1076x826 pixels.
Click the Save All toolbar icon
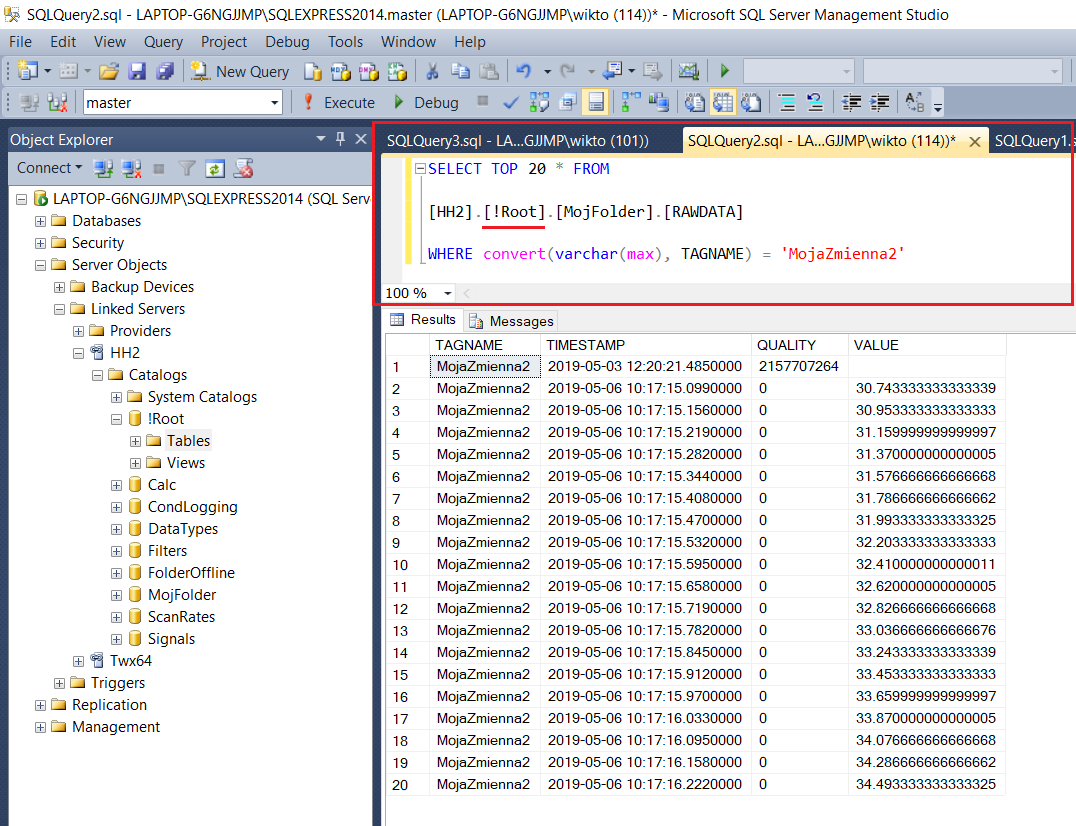pyautogui.click(x=165, y=71)
